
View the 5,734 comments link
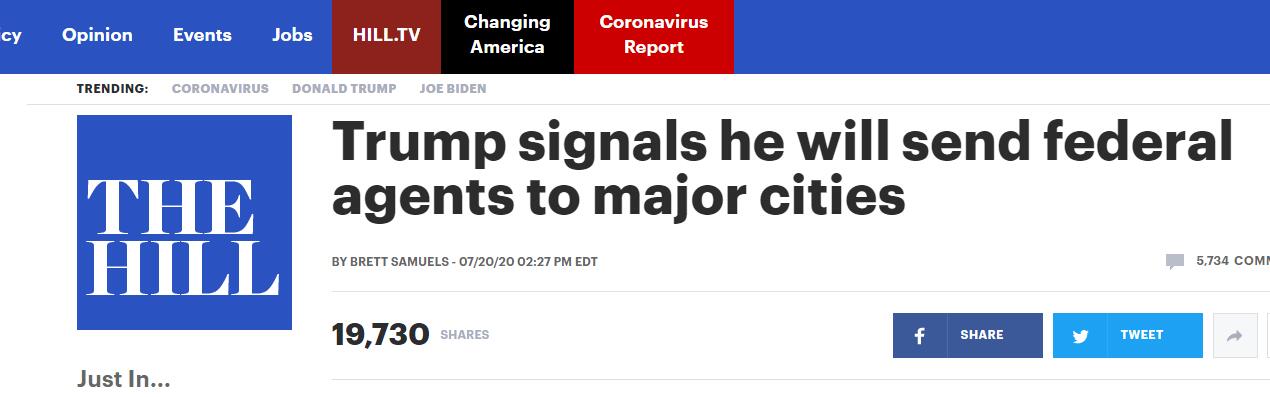click(1232, 261)
